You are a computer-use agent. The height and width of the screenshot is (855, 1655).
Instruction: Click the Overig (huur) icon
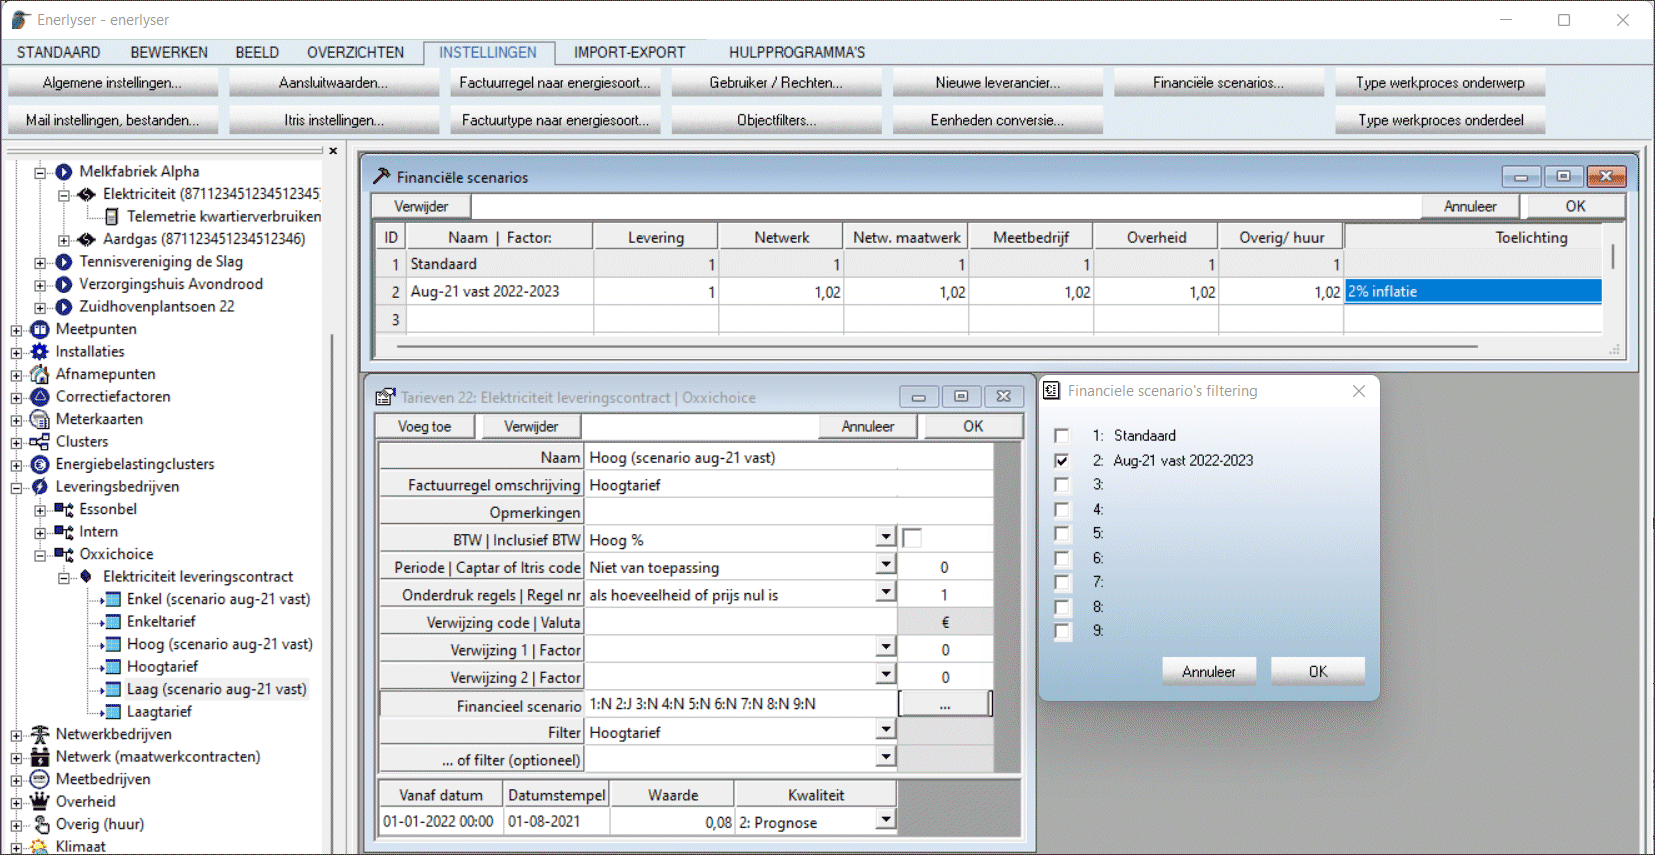[40, 824]
